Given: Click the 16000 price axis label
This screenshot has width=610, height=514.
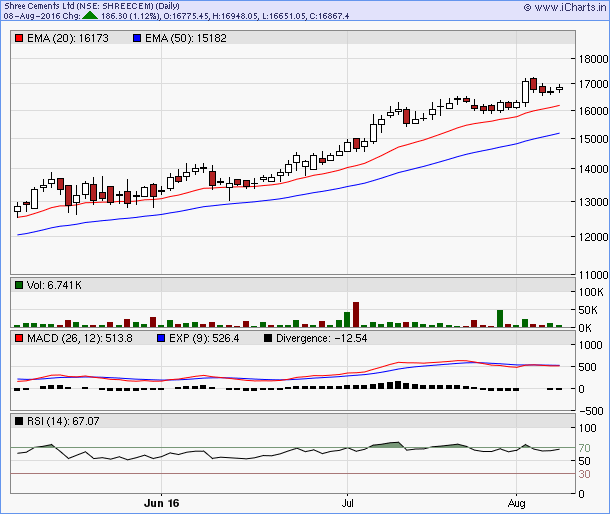Looking at the screenshot, I should coord(593,111).
